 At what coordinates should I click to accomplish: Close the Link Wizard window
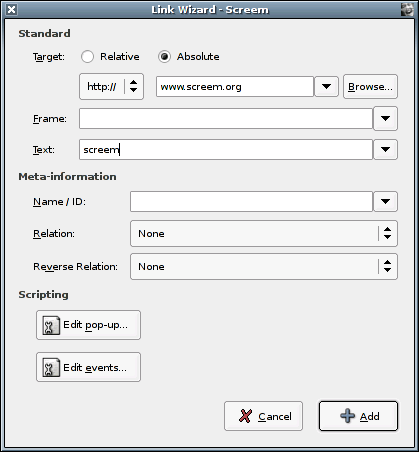tap(11, 10)
